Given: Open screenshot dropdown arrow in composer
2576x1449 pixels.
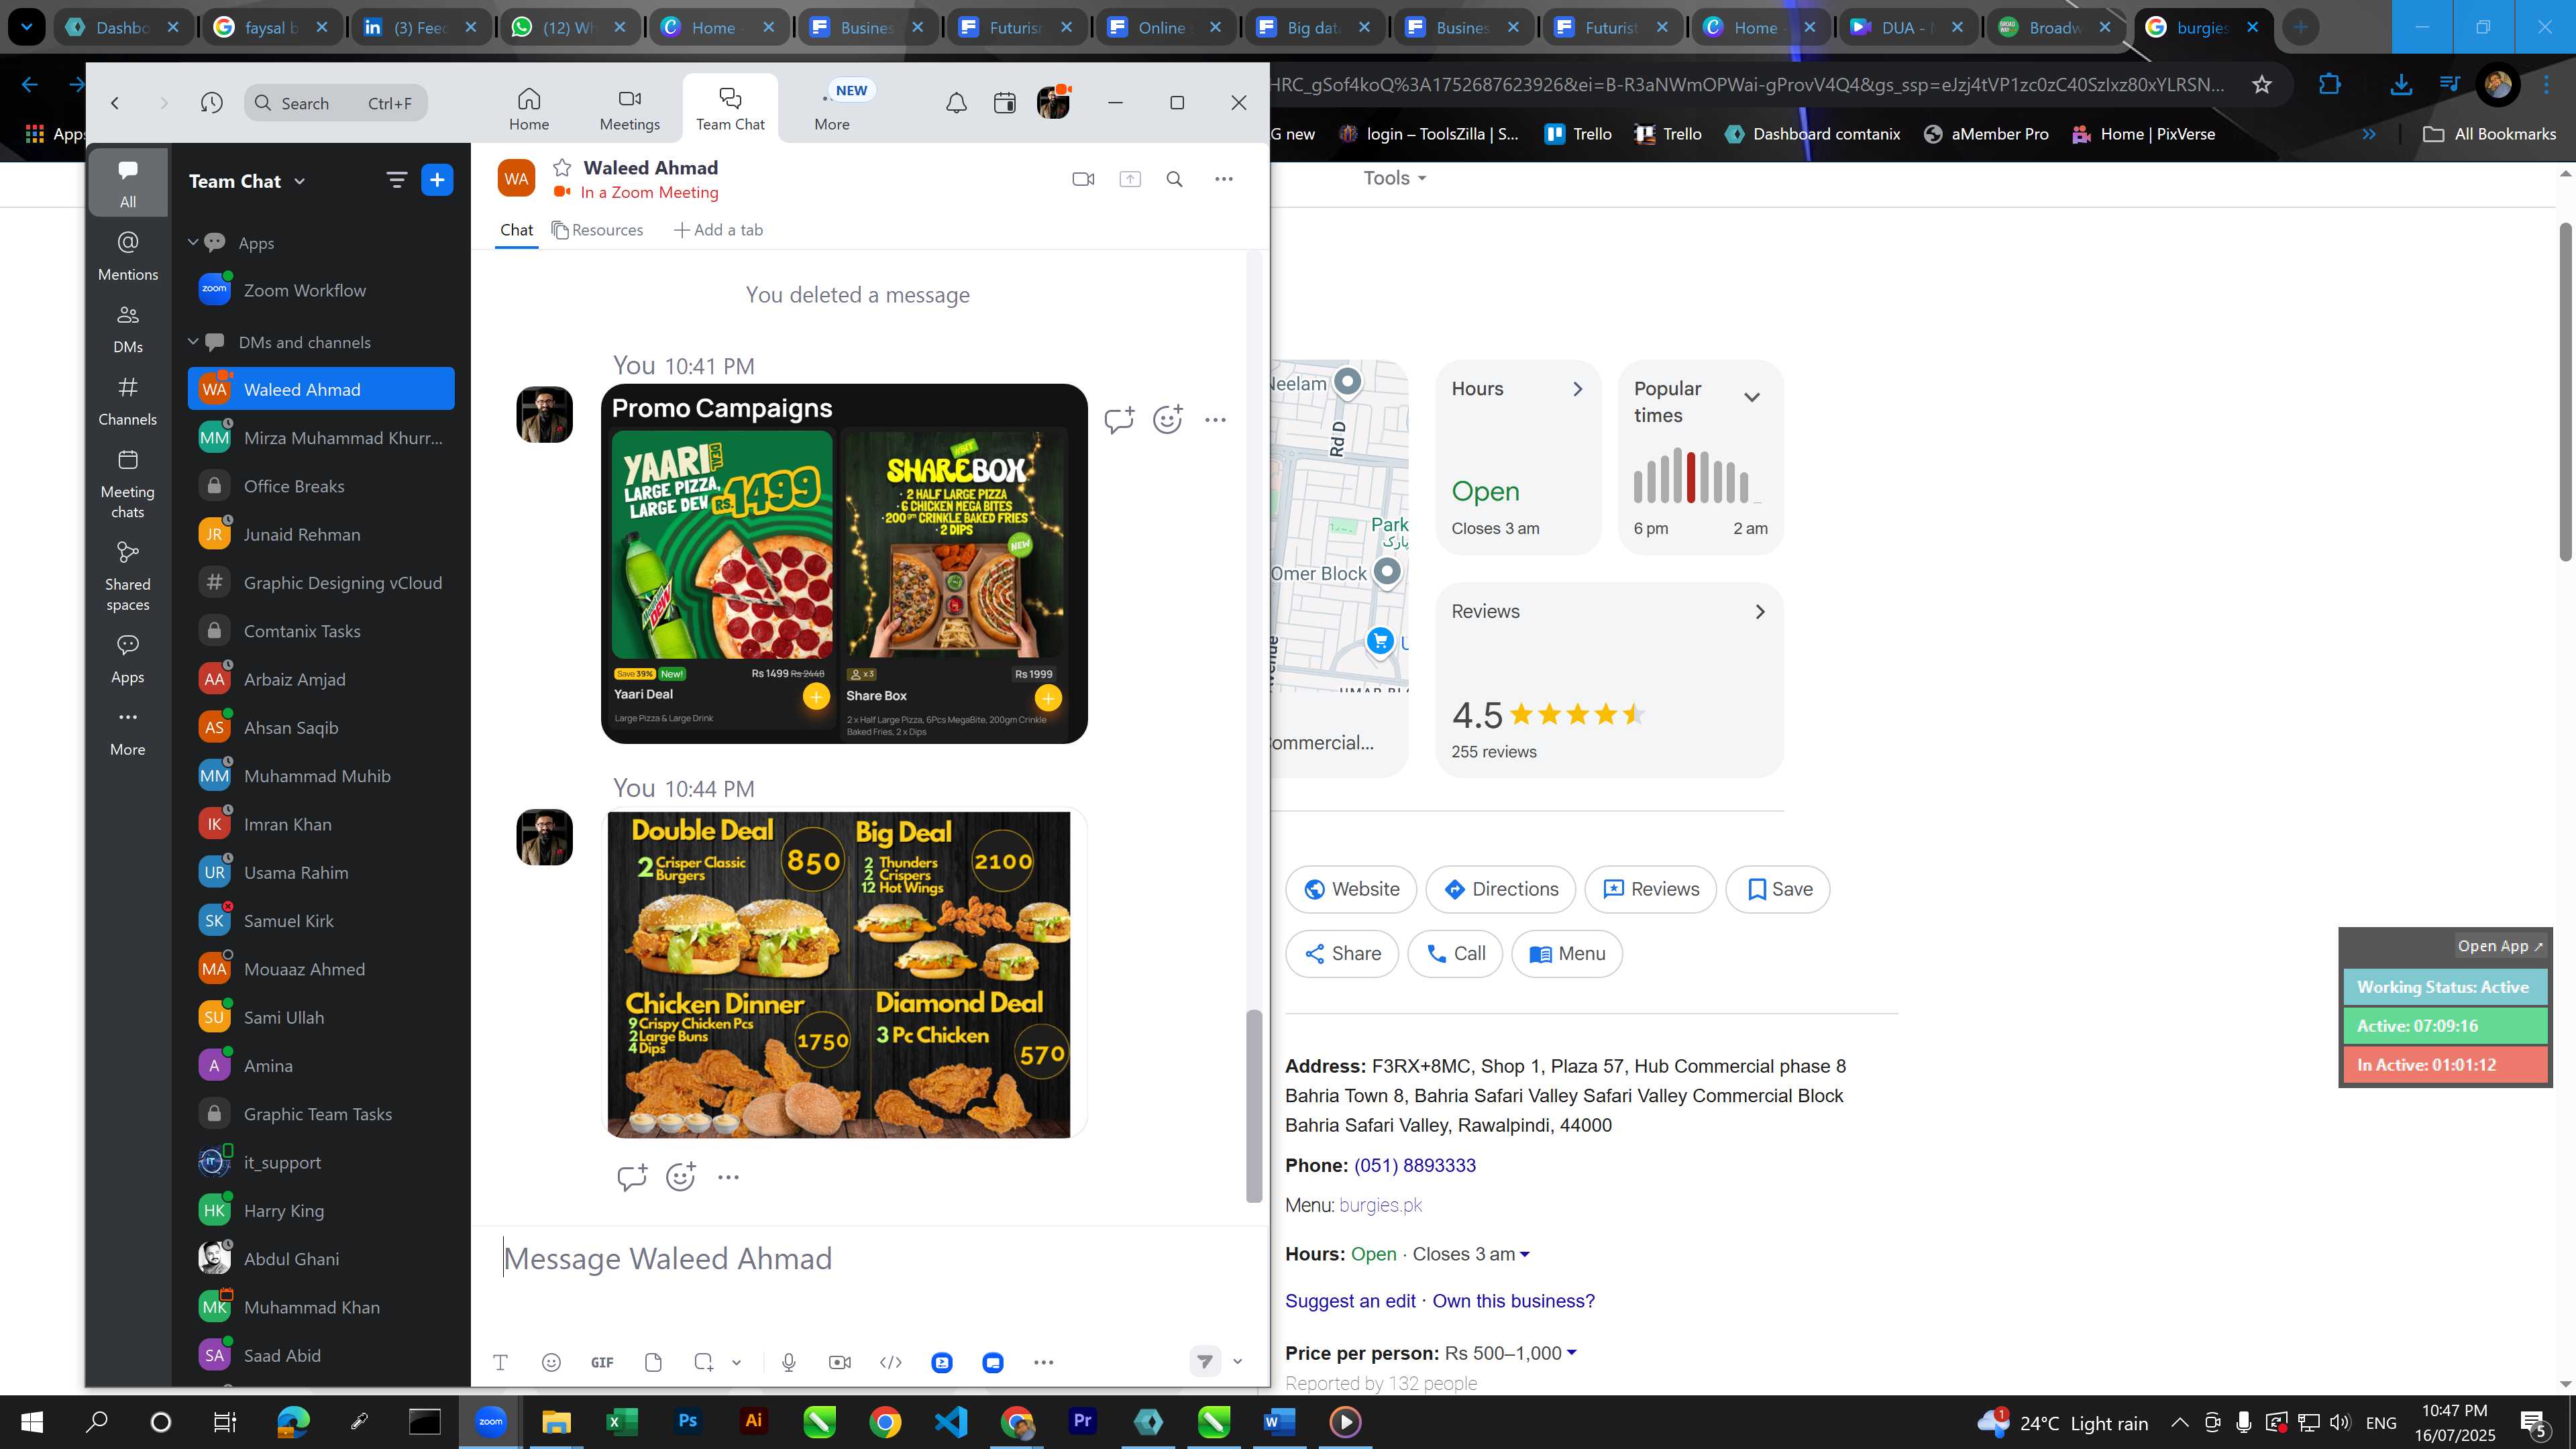Looking at the screenshot, I should (736, 1362).
